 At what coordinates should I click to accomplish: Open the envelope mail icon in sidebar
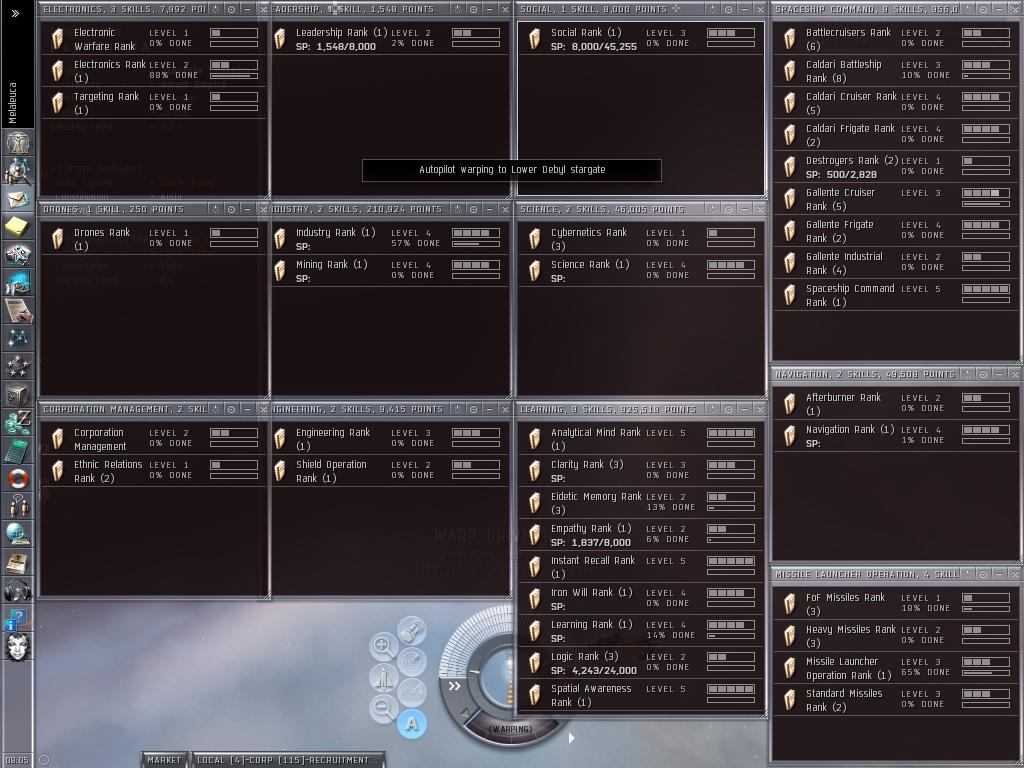click(x=18, y=199)
